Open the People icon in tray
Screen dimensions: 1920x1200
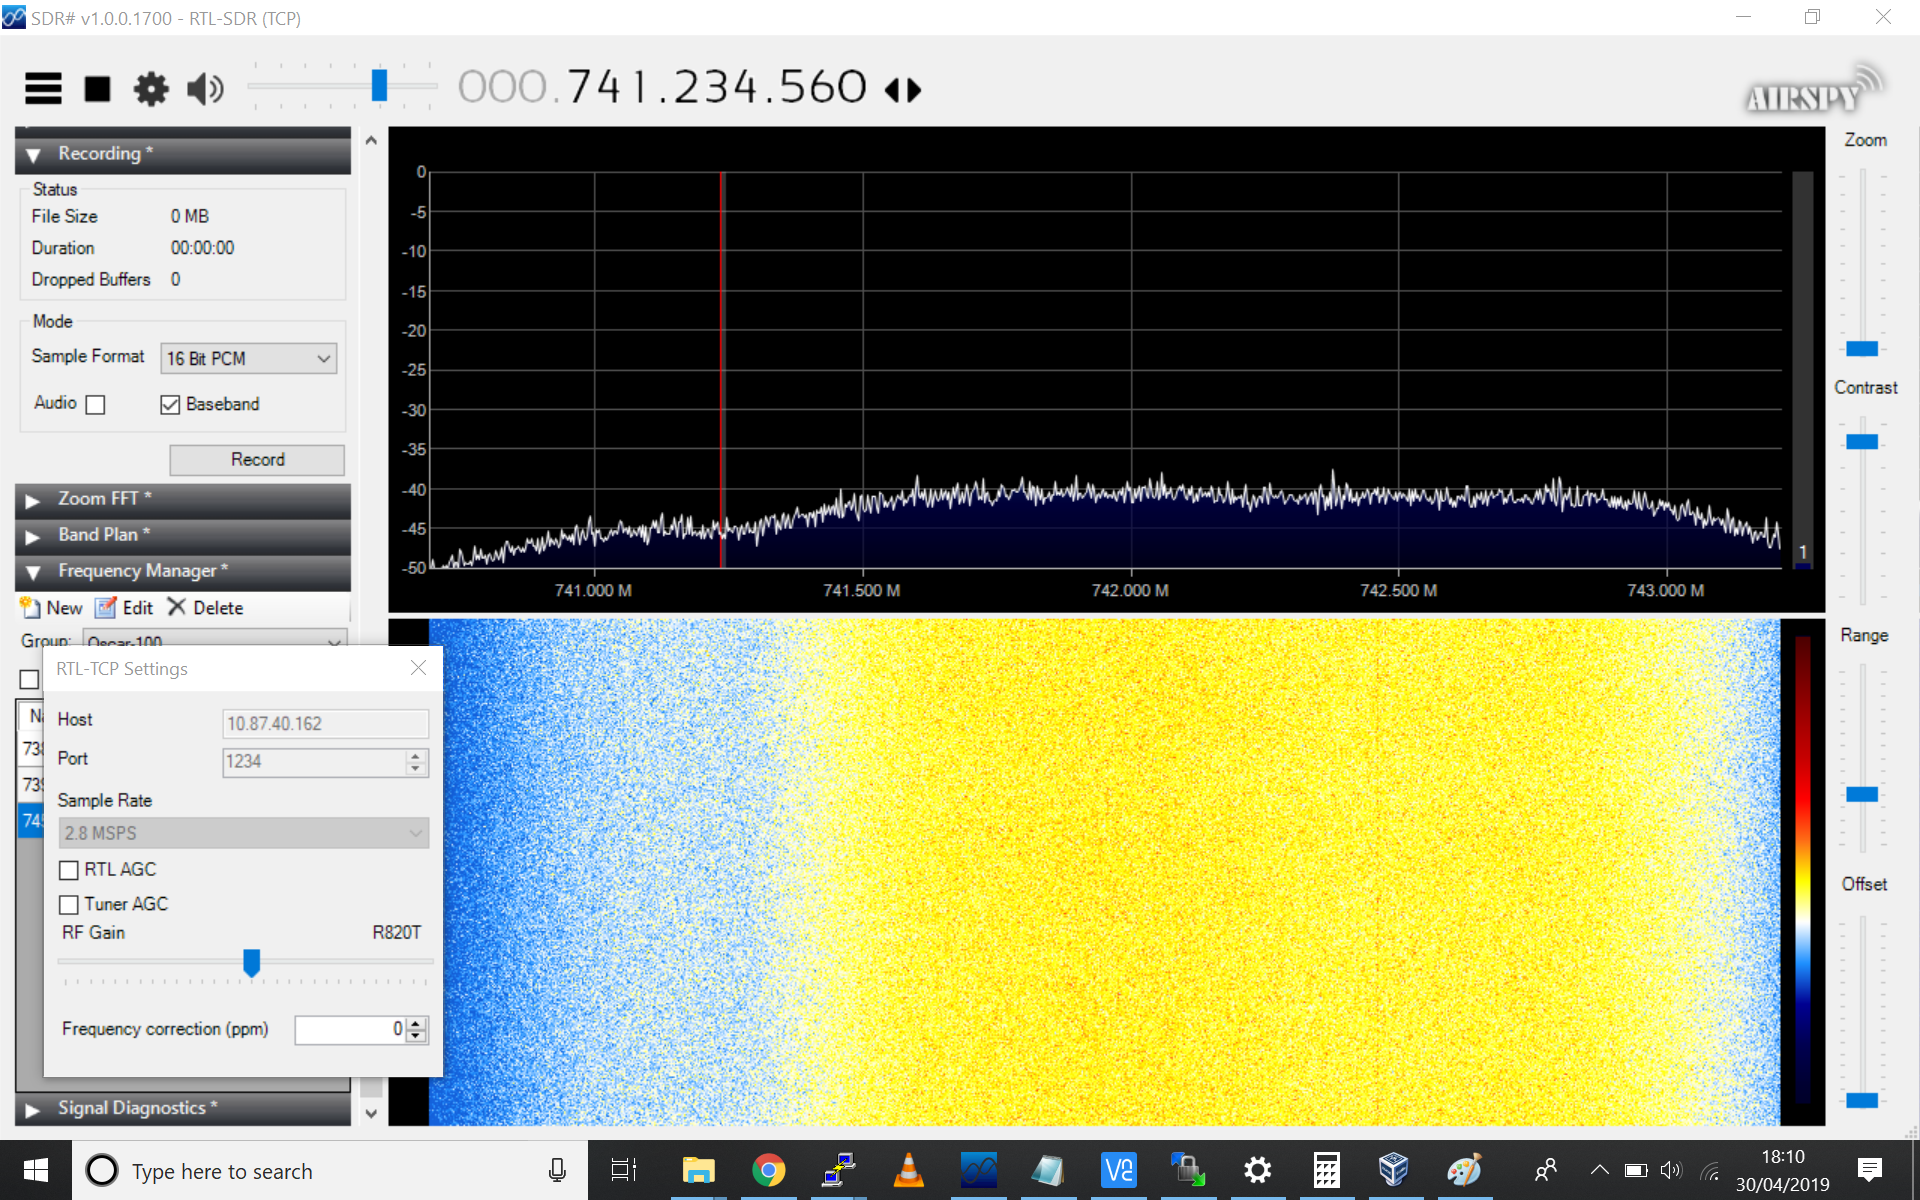[1546, 1170]
